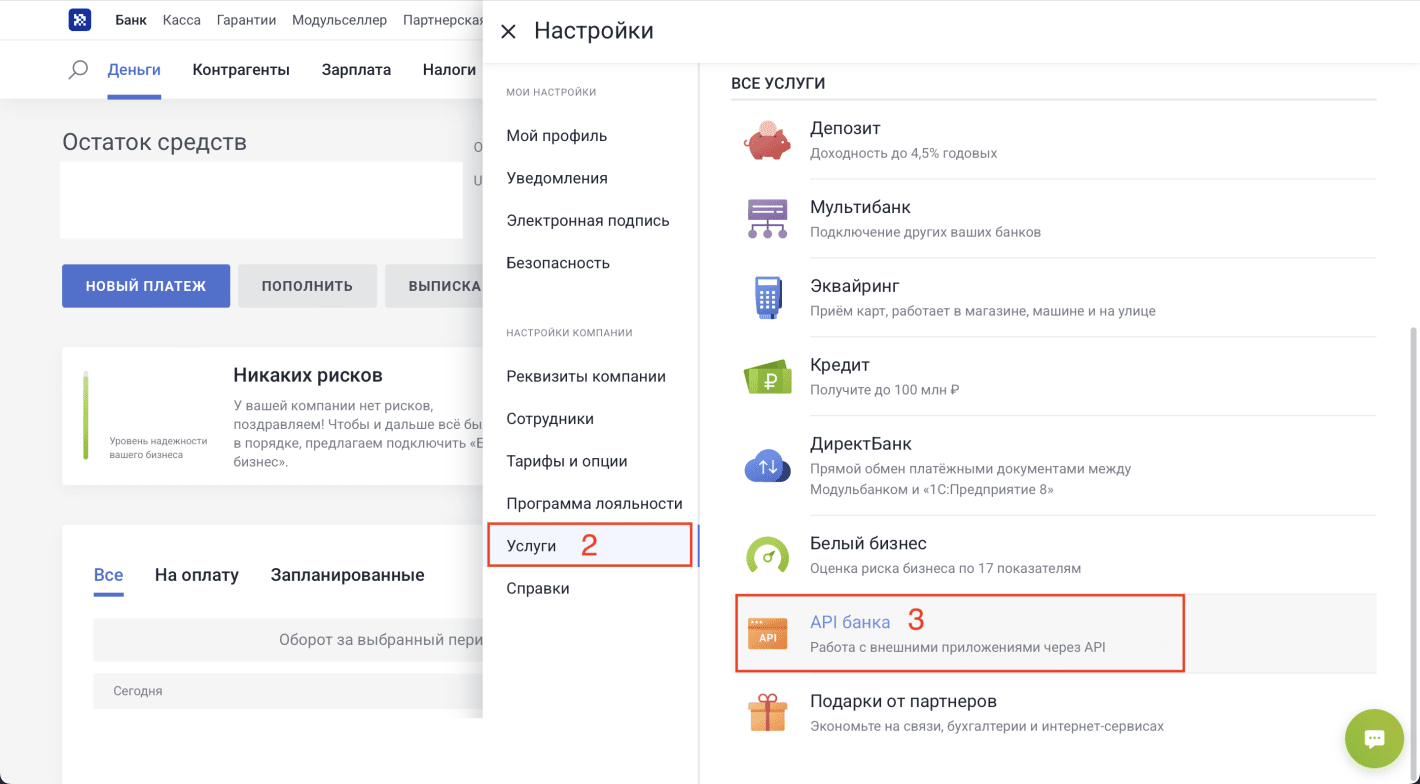Open the Зарплата section

[x=355, y=69]
